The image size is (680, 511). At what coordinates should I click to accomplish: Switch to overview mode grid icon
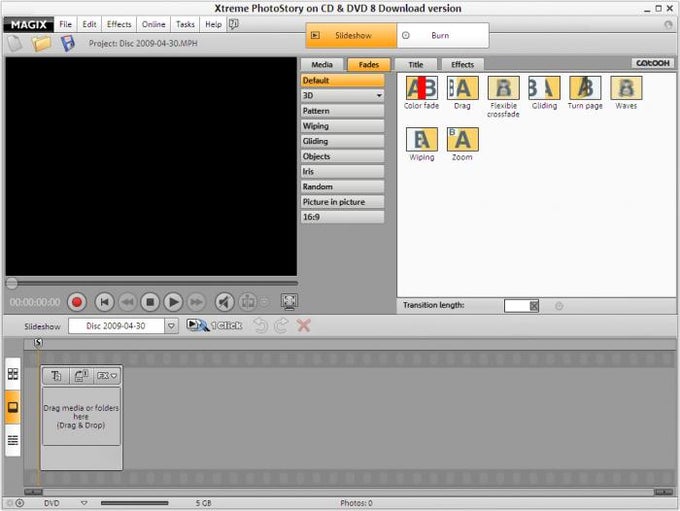13,374
